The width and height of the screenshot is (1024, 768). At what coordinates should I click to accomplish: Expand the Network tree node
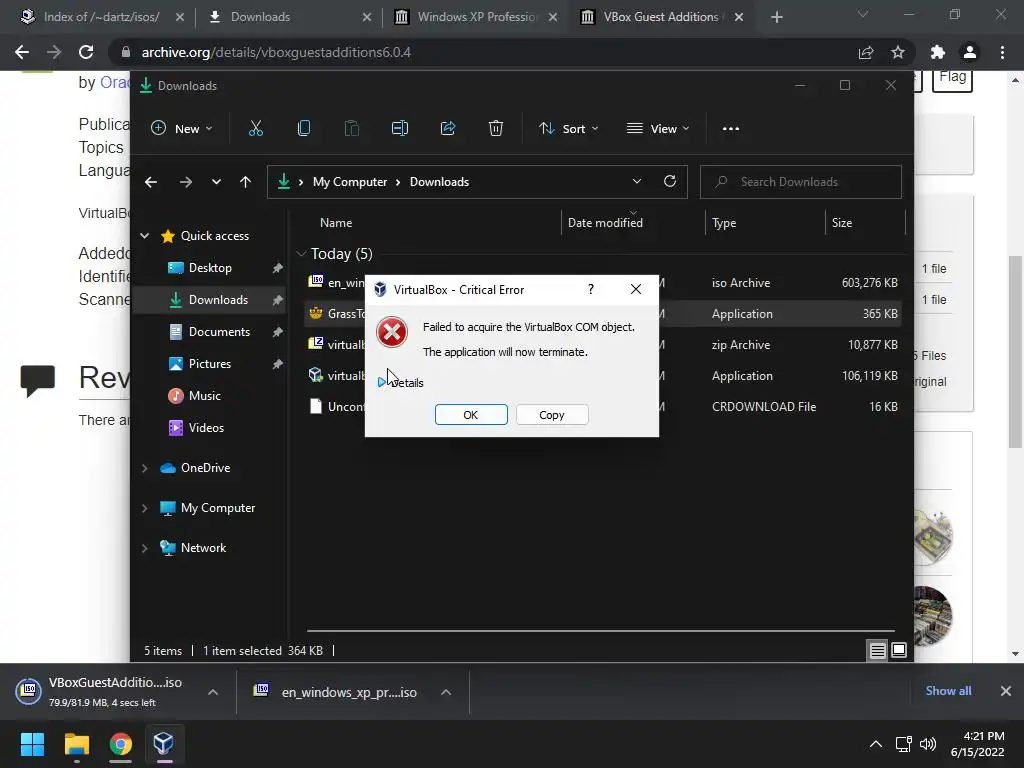145,548
